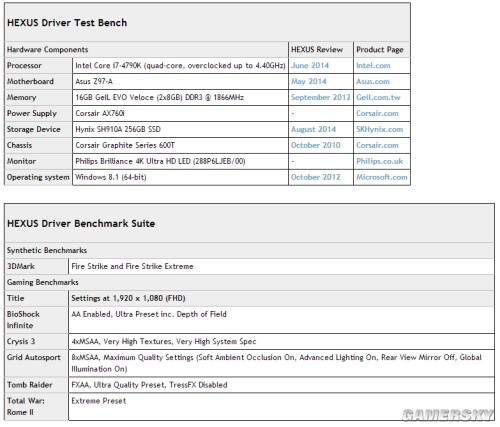Select the Grid Autosport row label
Viewport: 500px width, 427px height.
click(x=36, y=363)
